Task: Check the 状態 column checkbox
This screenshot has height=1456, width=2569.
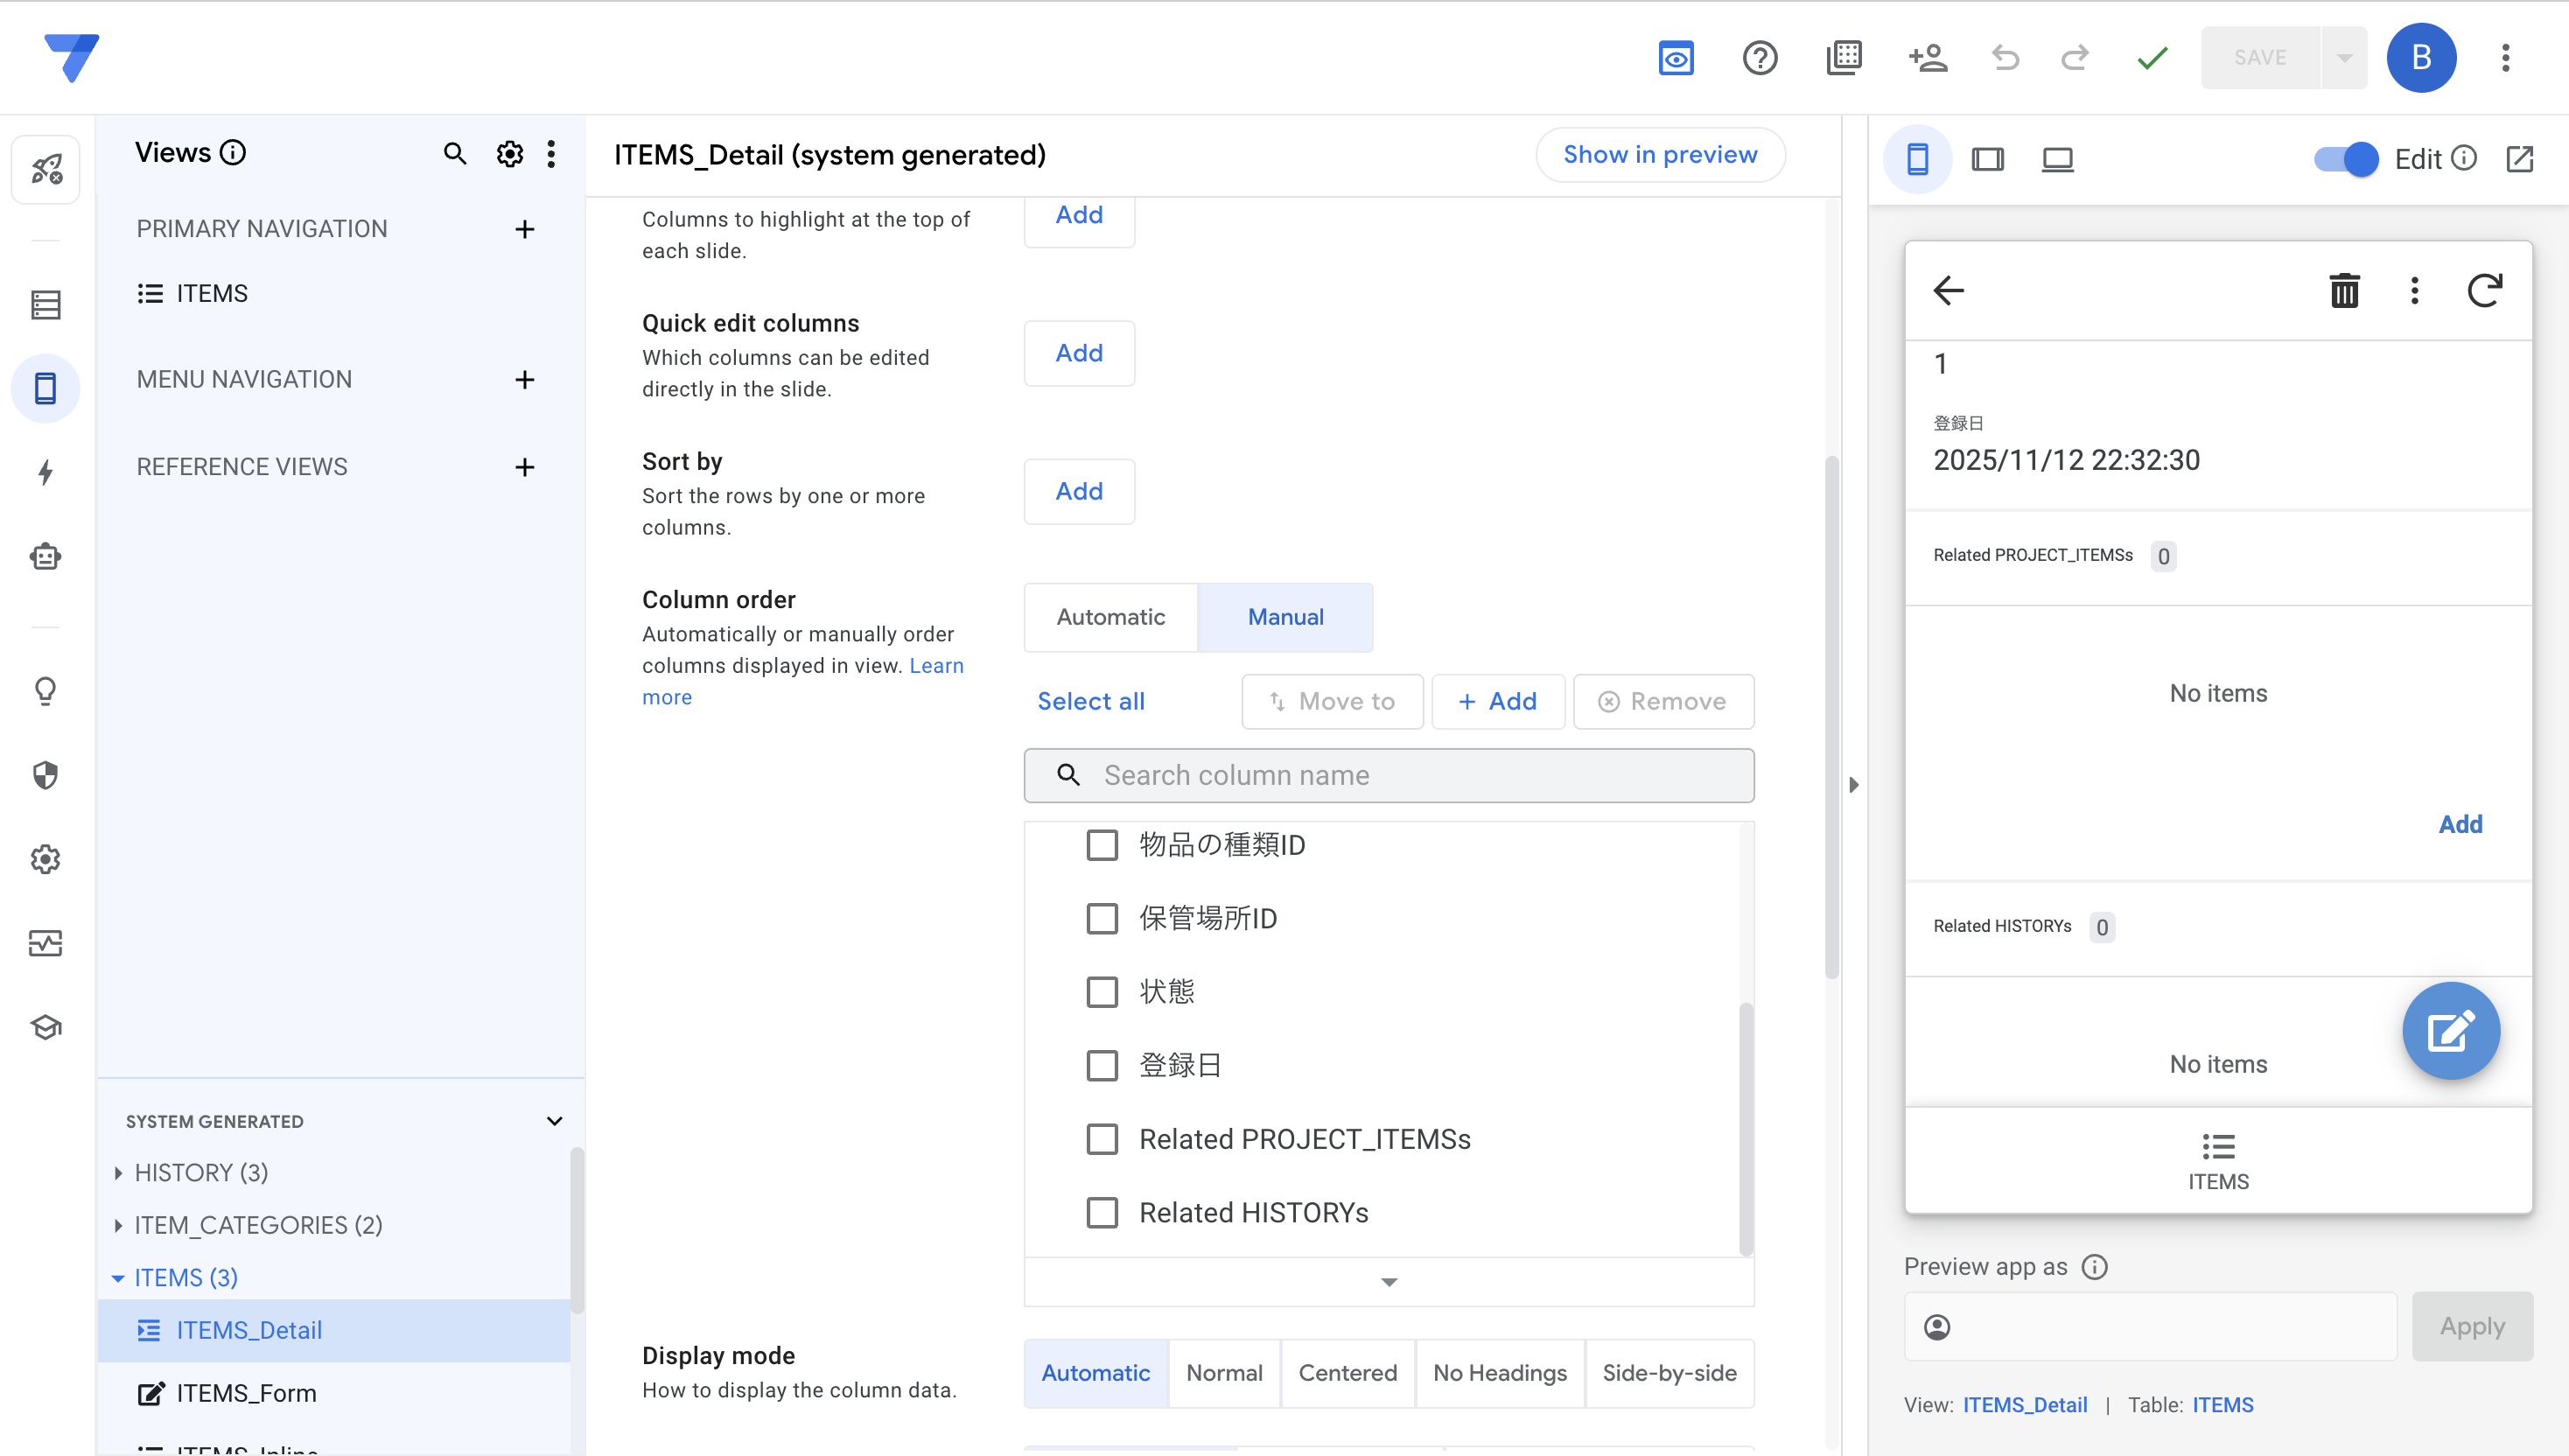Action: click(x=1101, y=991)
